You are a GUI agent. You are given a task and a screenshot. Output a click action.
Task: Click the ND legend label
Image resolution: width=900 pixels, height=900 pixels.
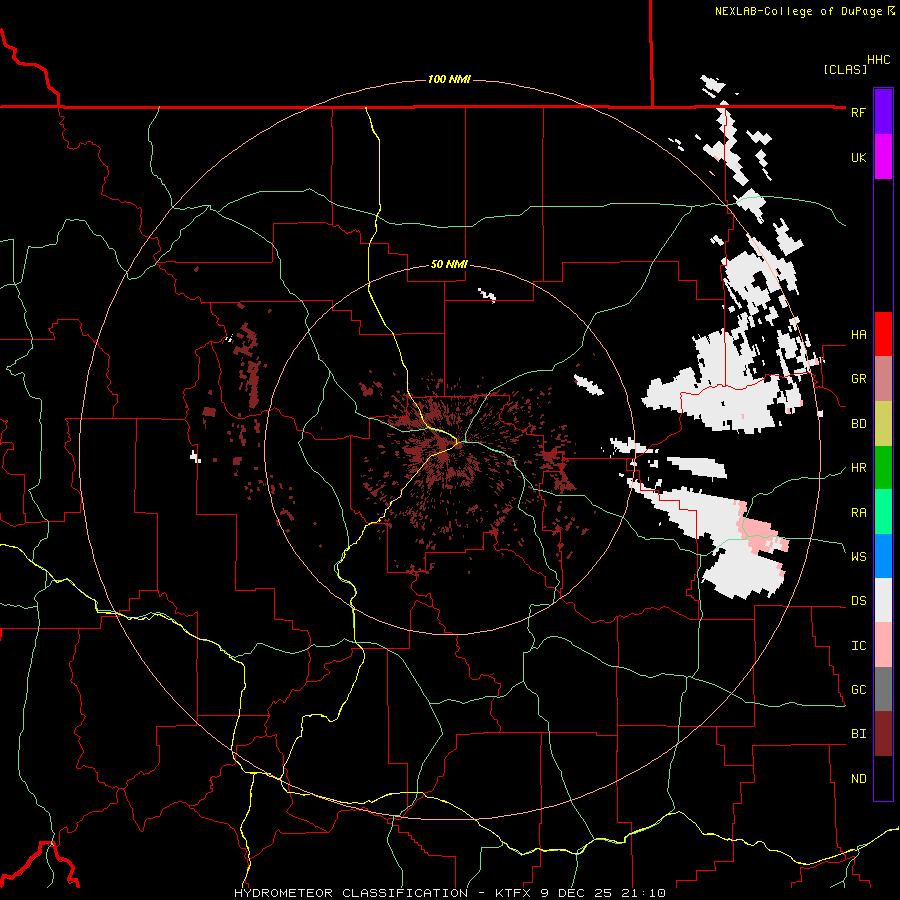tap(858, 779)
